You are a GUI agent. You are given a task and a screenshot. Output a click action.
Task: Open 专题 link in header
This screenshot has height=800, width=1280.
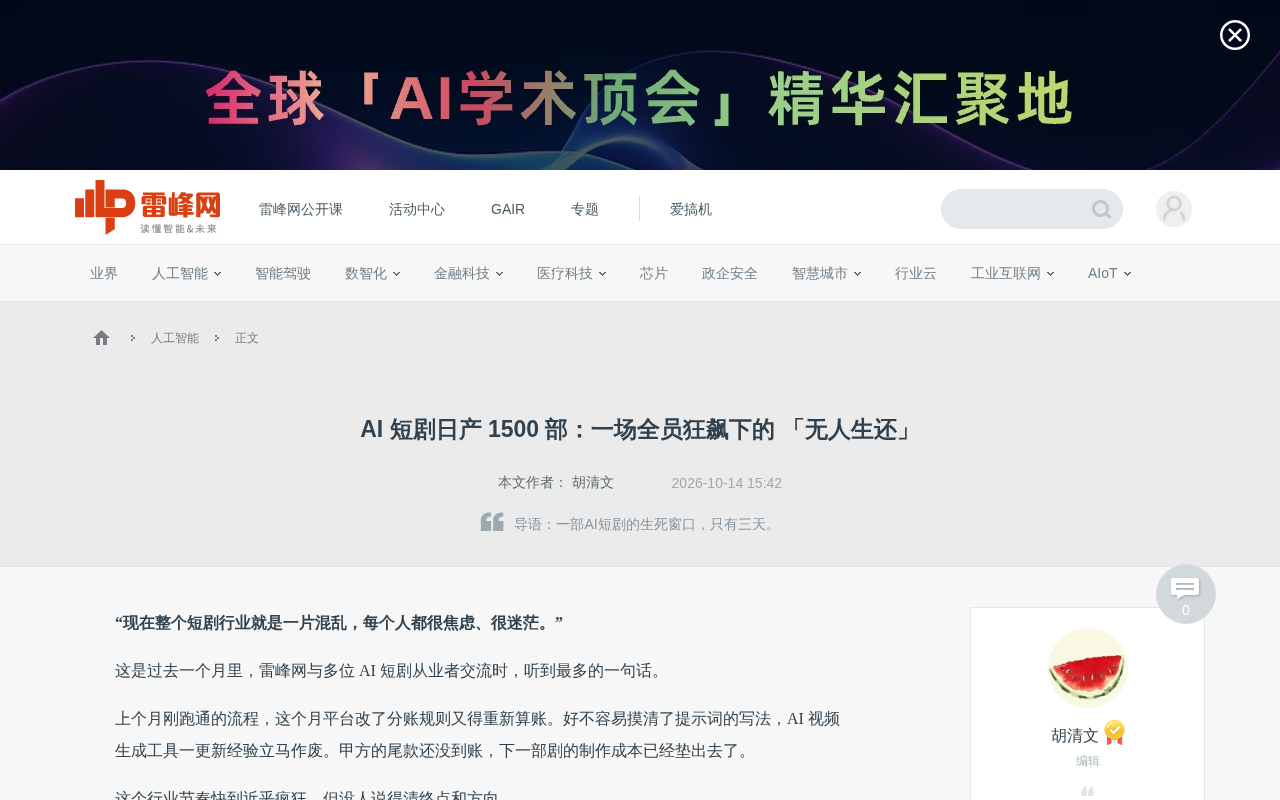(x=585, y=209)
